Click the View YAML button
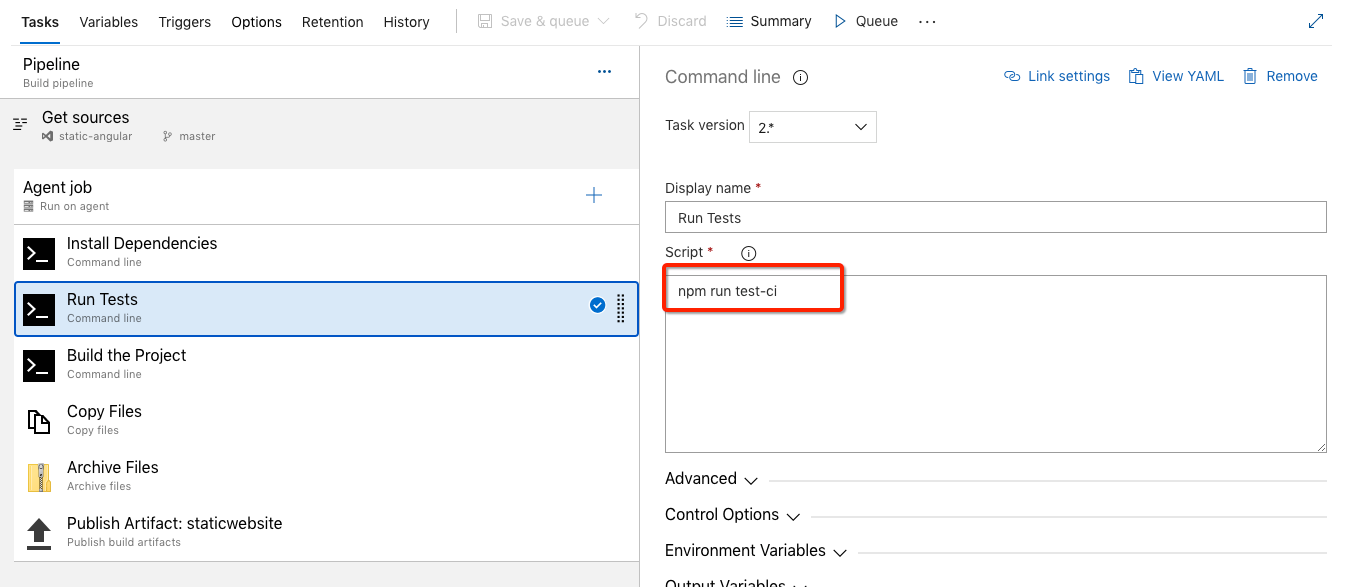This screenshot has height=587, width=1346. pyautogui.click(x=1176, y=76)
